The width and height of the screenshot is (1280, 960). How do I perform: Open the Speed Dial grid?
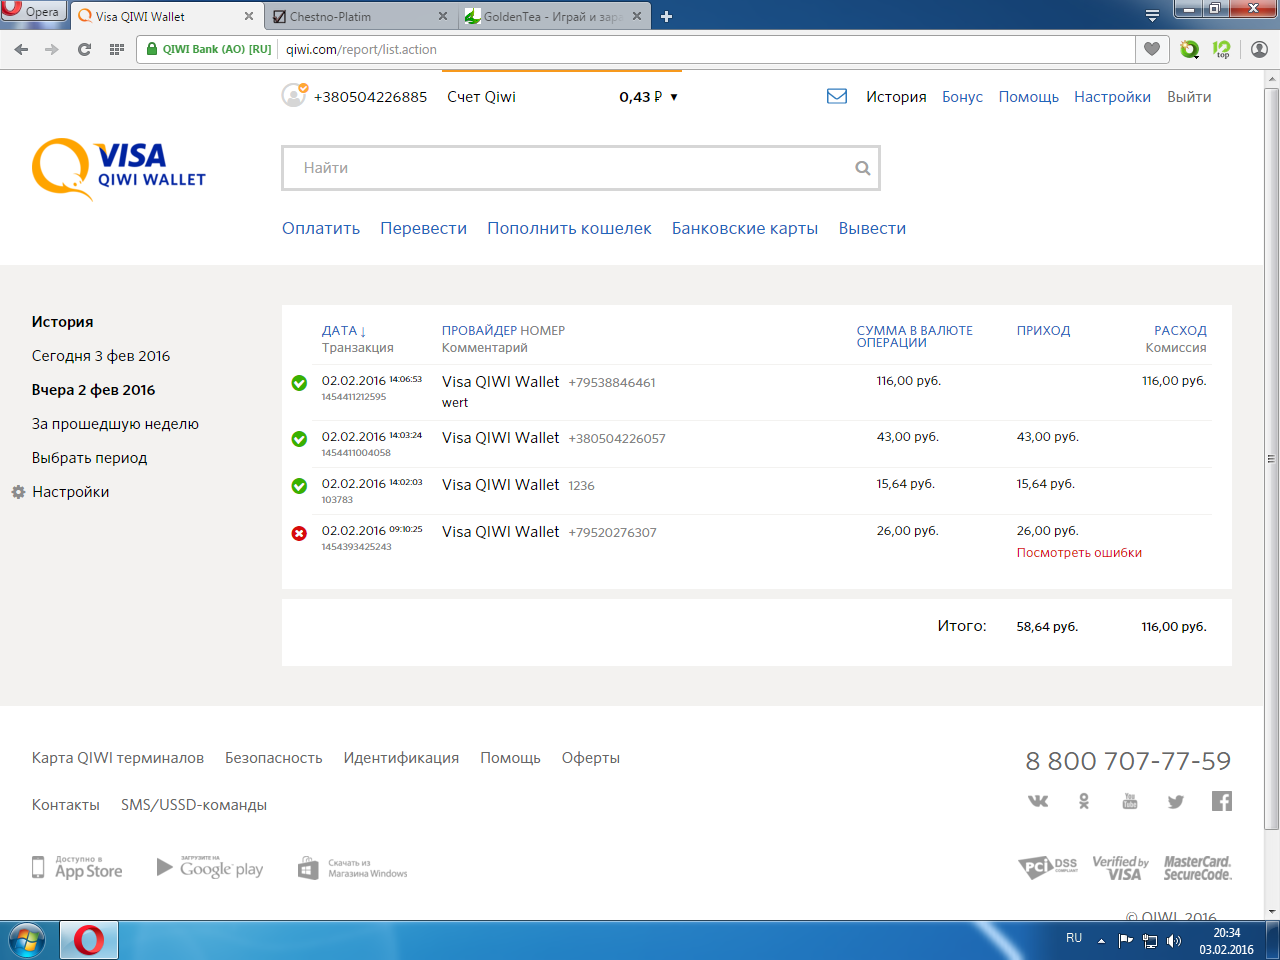click(116, 49)
